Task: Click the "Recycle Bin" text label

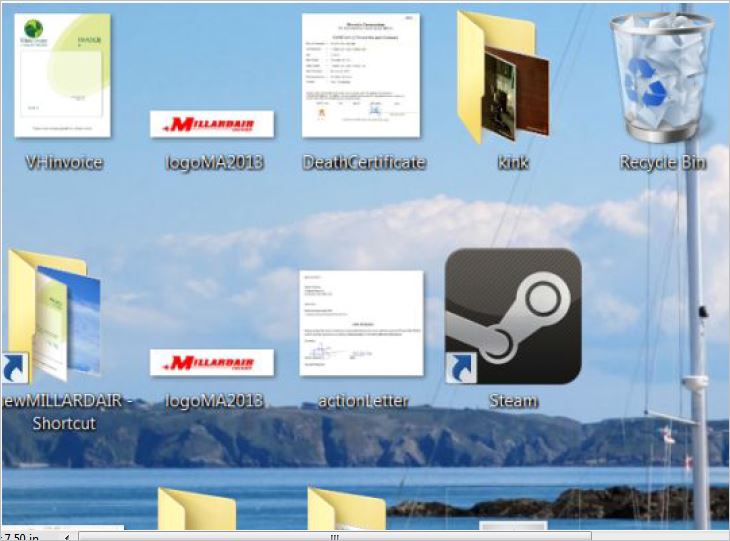Action: 662,163
